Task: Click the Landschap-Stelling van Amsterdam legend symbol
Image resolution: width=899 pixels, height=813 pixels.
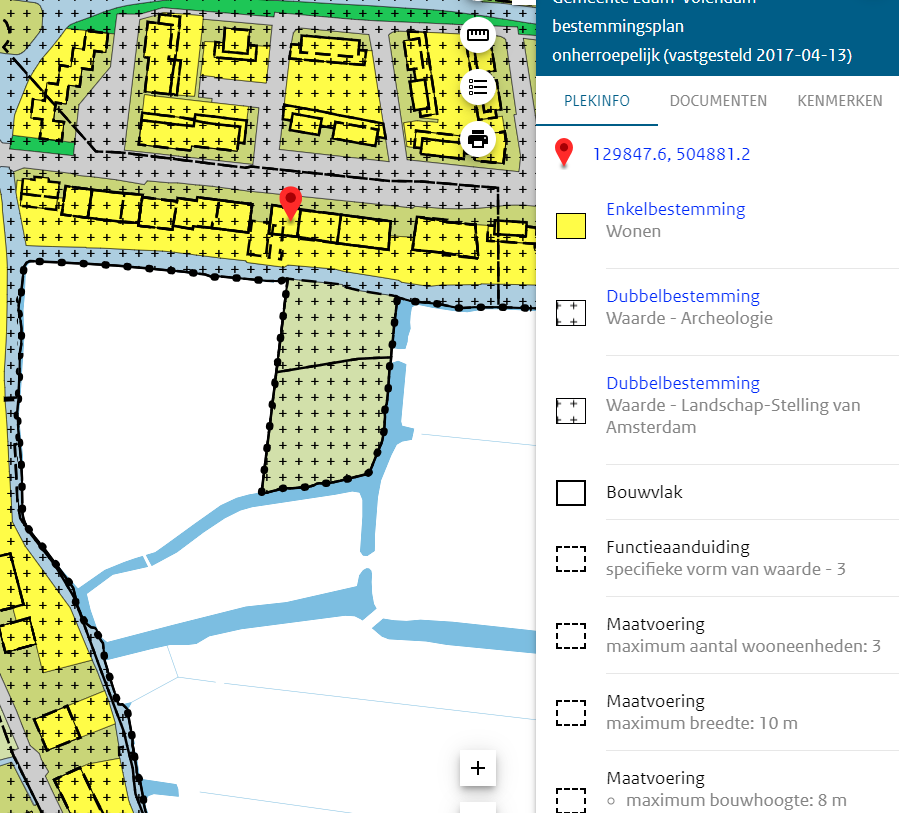Action: (x=570, y=411)
